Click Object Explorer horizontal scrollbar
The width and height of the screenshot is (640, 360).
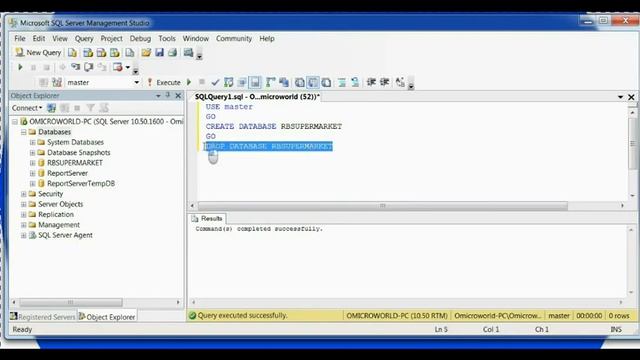pos(71,302)
